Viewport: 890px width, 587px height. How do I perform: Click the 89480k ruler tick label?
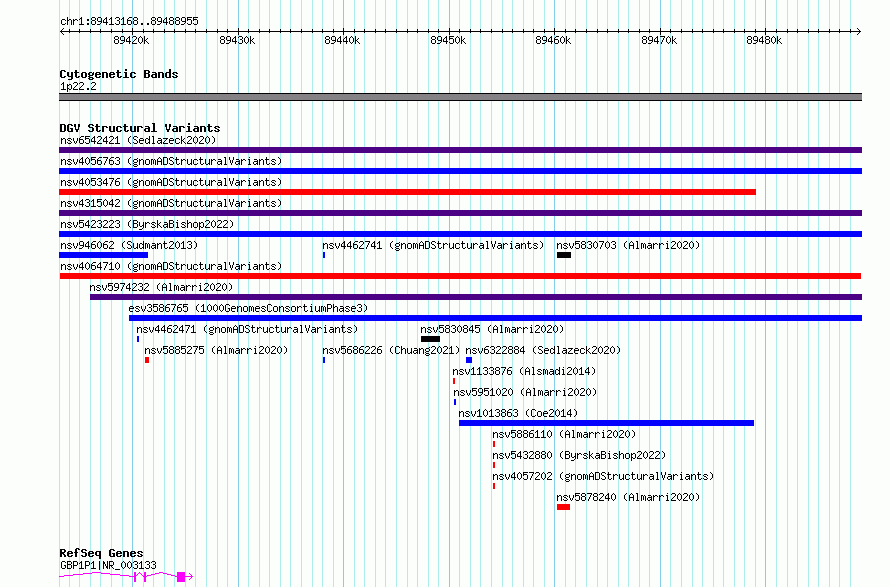764,41
